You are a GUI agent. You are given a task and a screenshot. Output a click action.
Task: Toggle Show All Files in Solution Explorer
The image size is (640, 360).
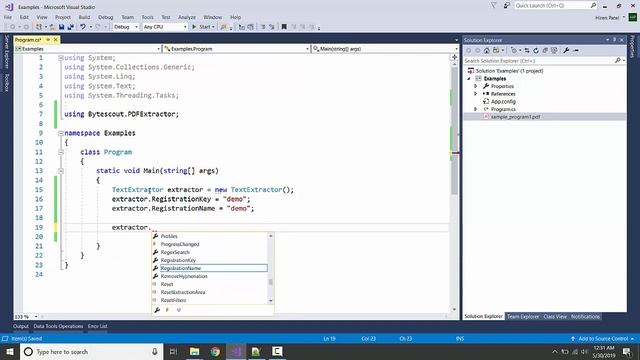[554, 51]
